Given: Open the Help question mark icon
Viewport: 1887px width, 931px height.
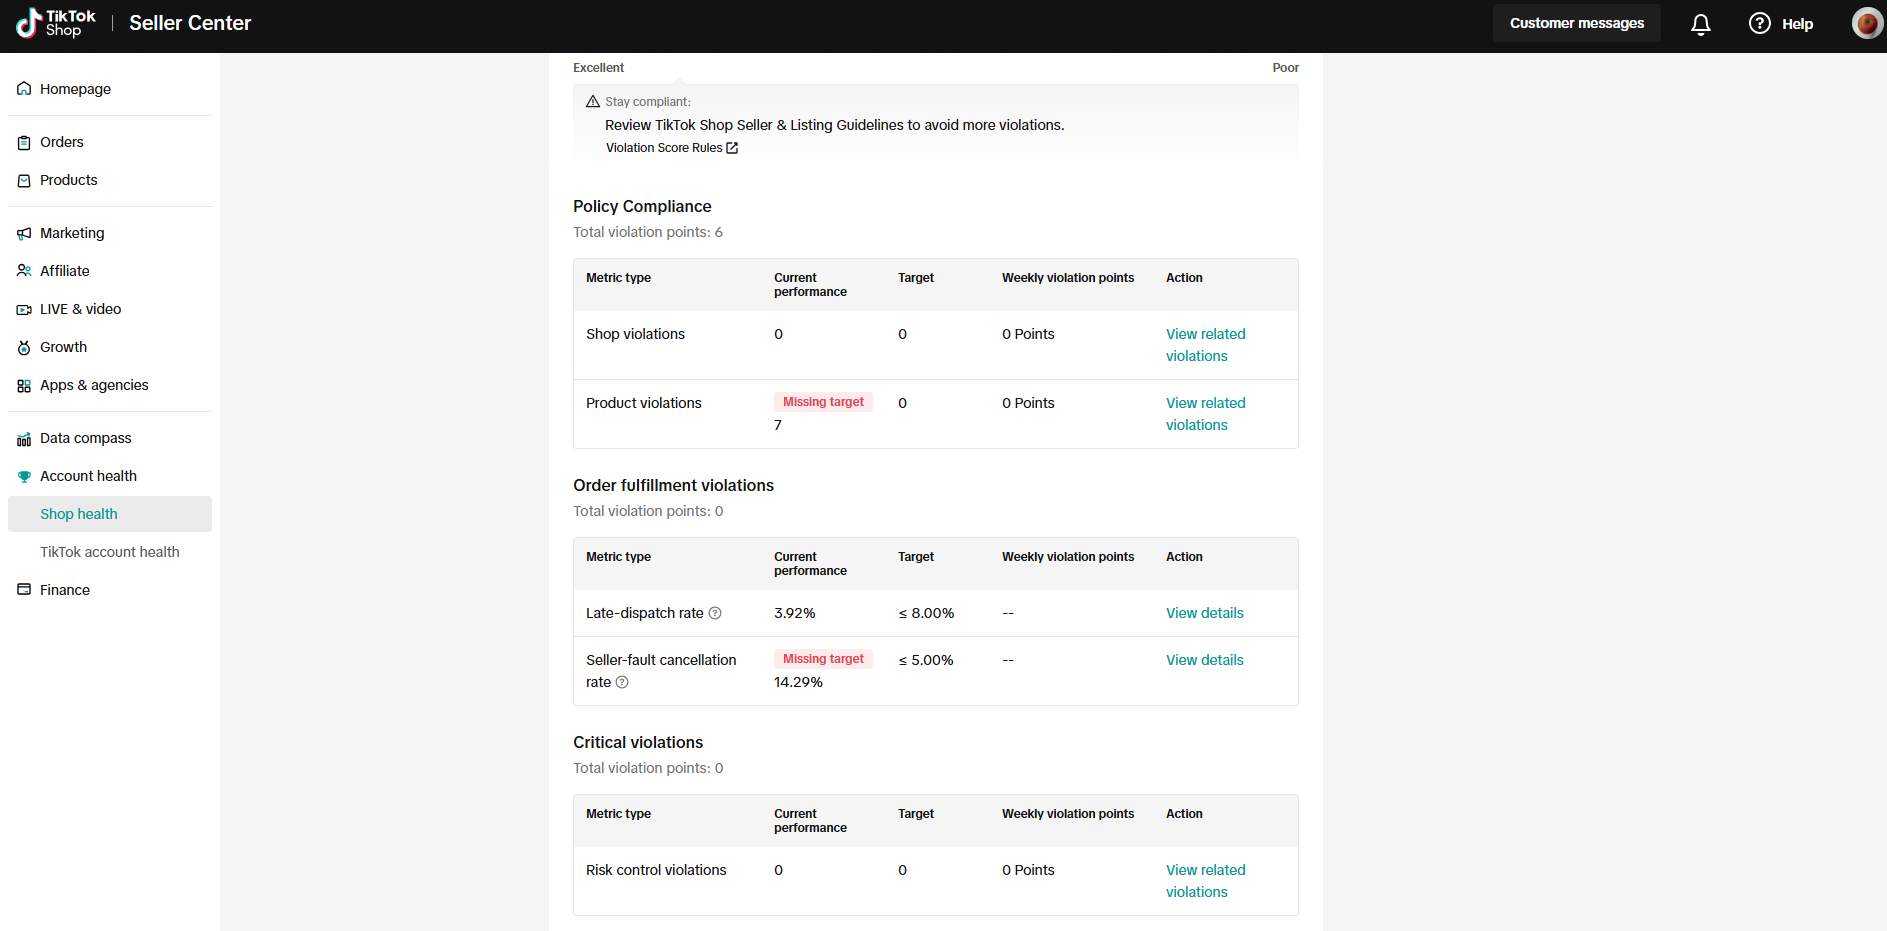Looking at the screenshot, I should (1759, 24).
